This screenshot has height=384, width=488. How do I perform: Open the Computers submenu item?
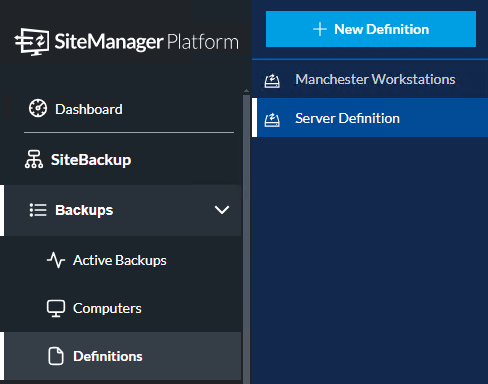[107, 308]
